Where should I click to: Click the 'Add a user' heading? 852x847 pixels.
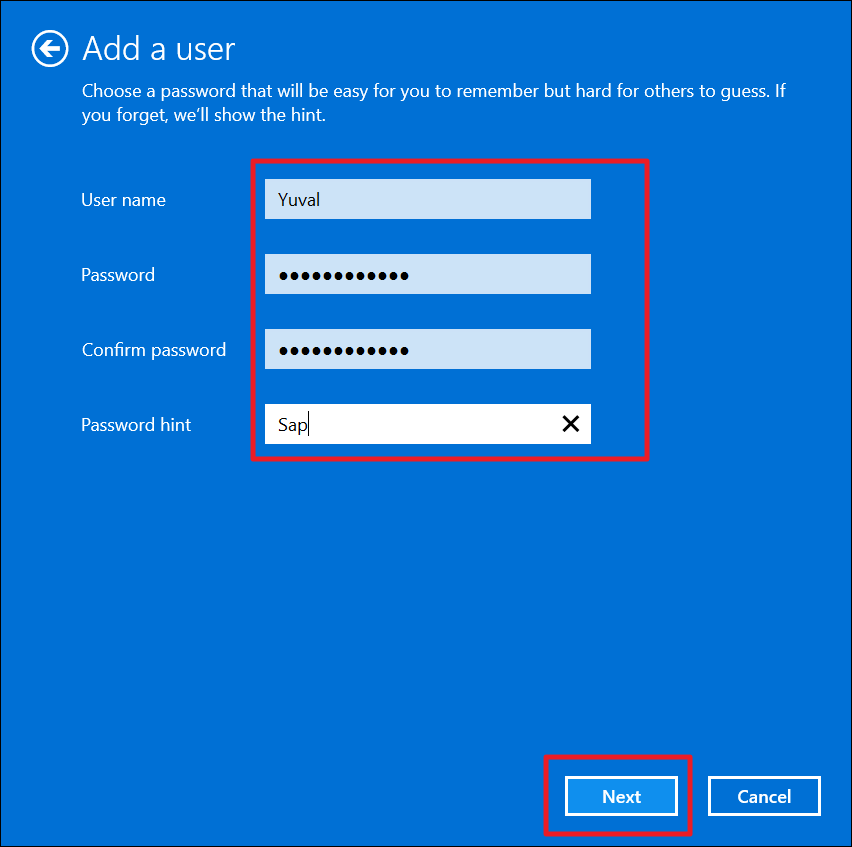(x=158, y=48)
